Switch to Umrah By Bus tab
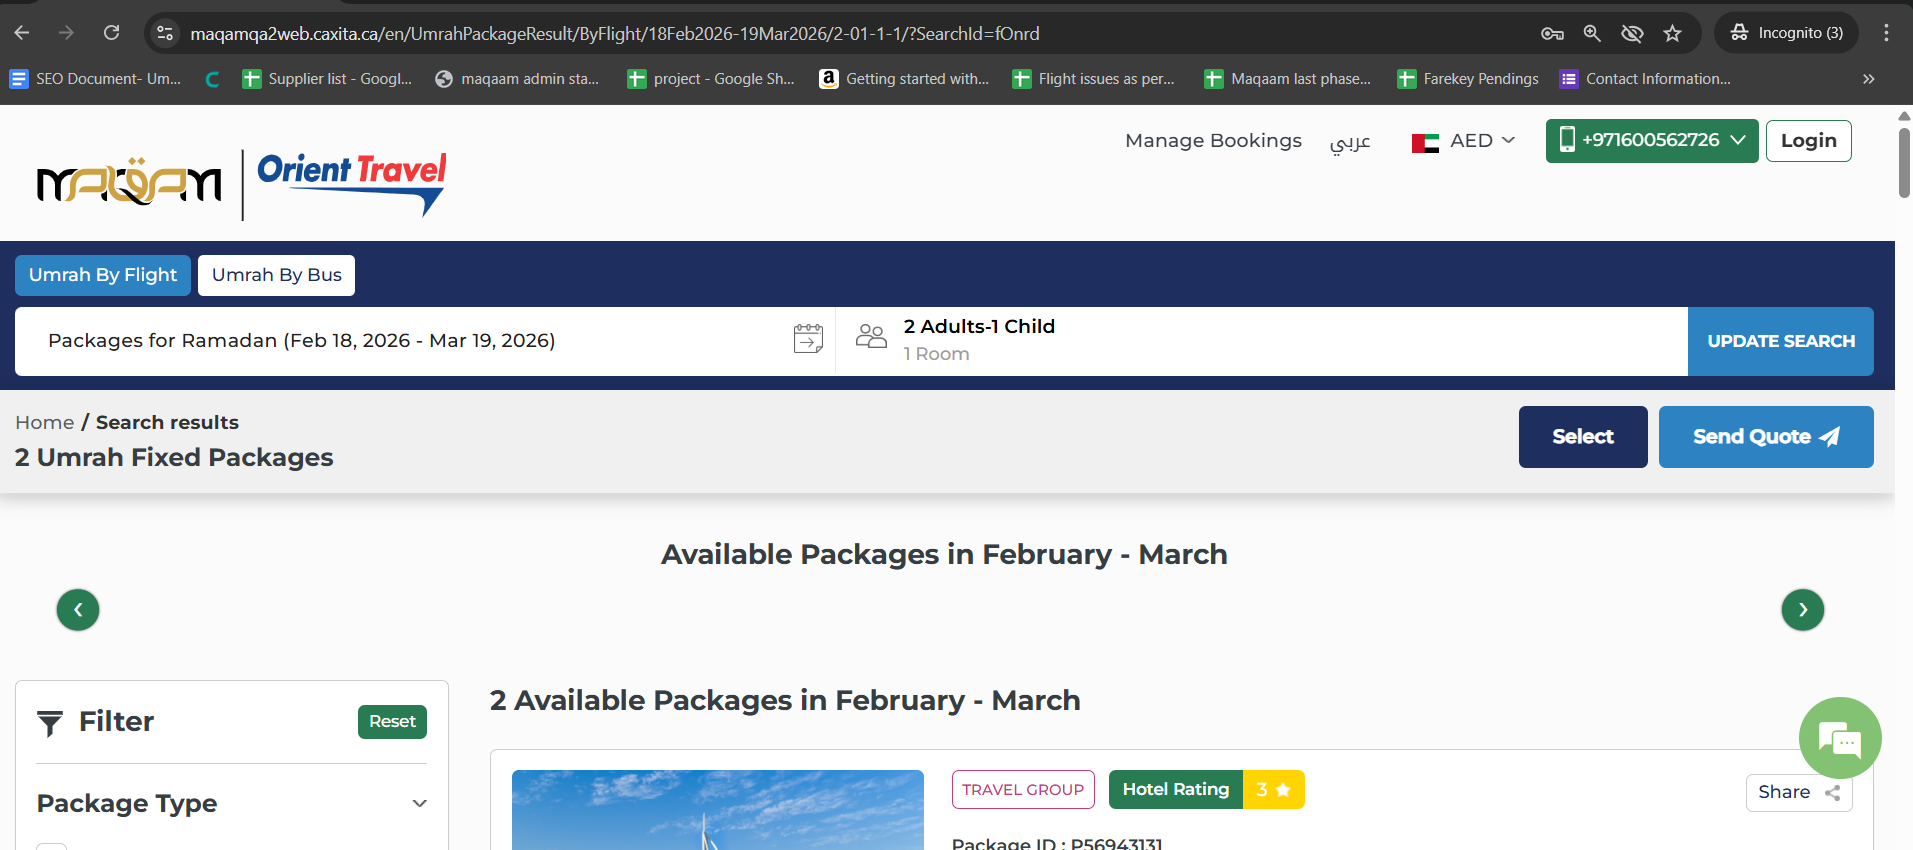Image resolution: width=1913 pixels, height=850 pixels. (x=276, y=275)
